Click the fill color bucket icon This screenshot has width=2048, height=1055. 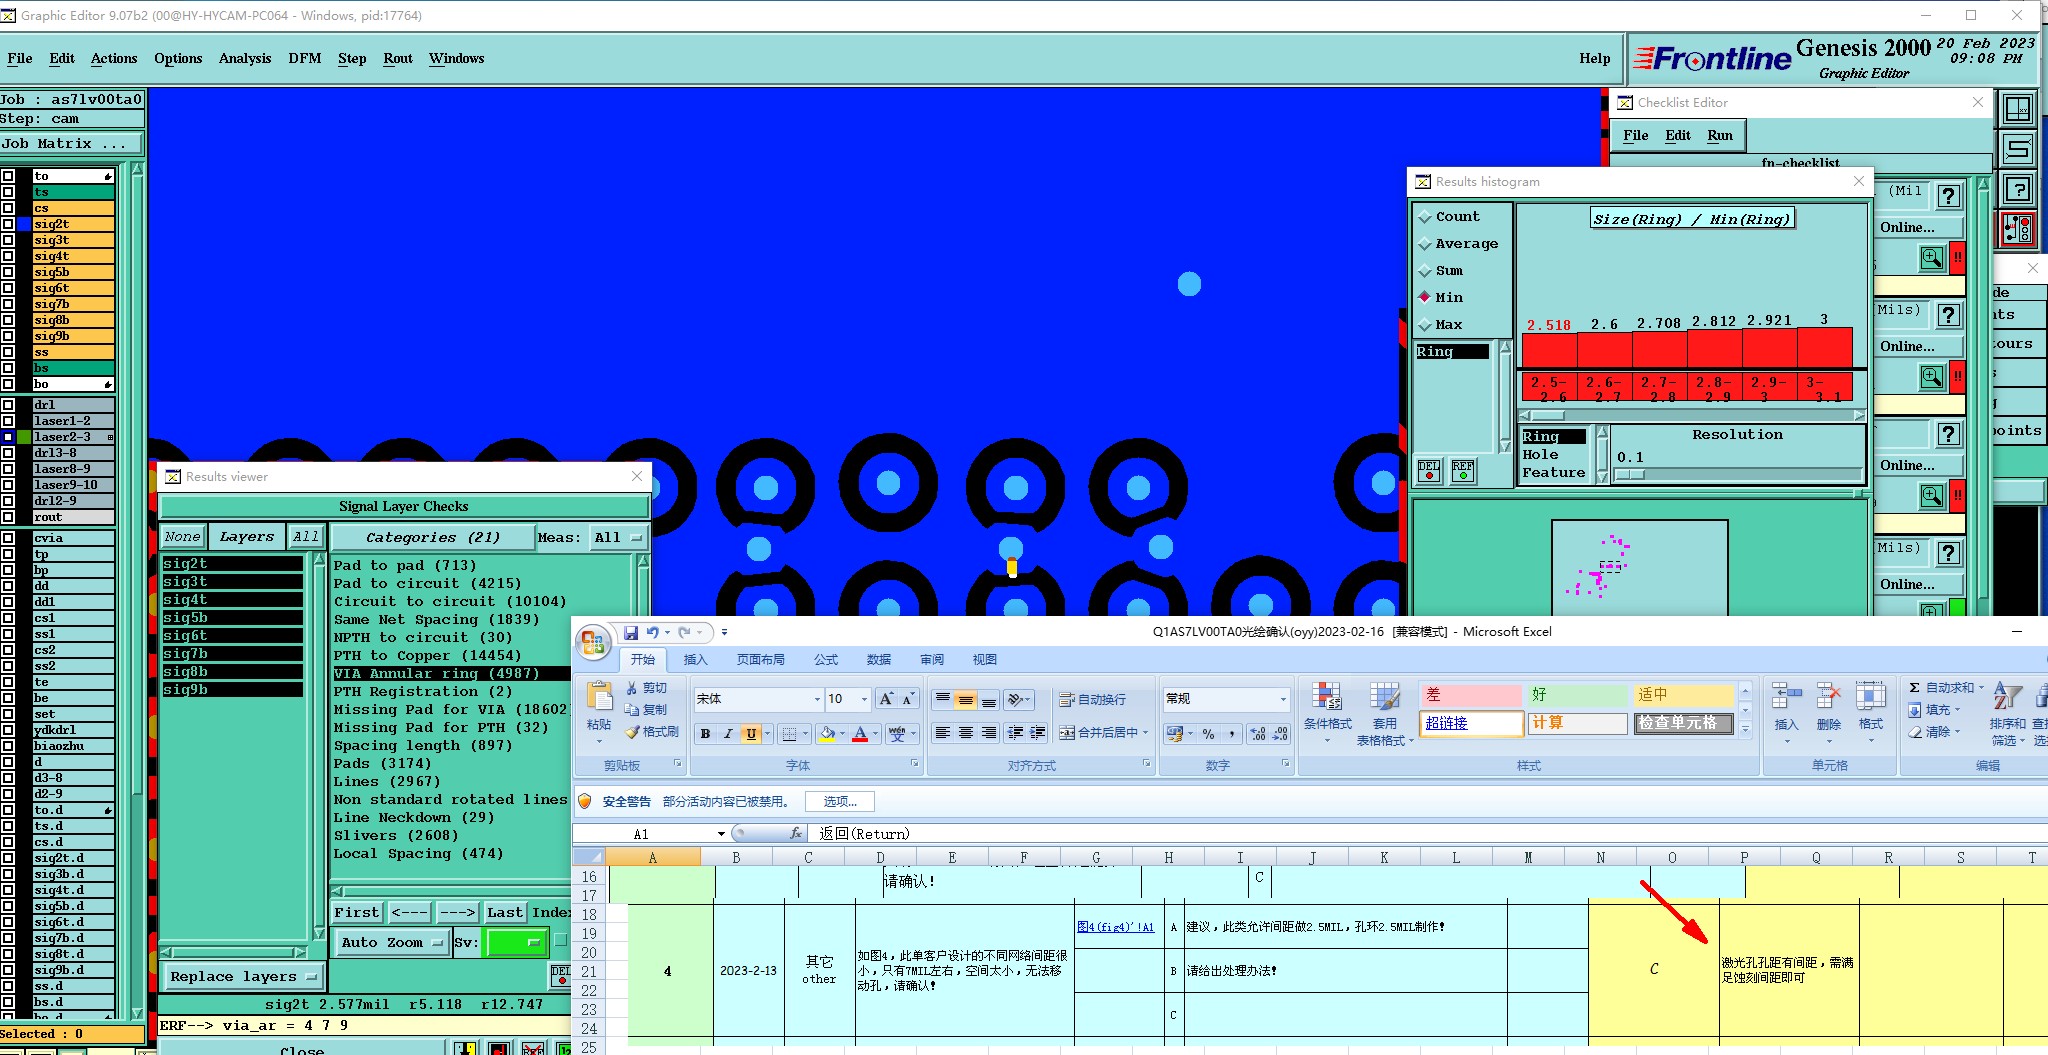827,734
